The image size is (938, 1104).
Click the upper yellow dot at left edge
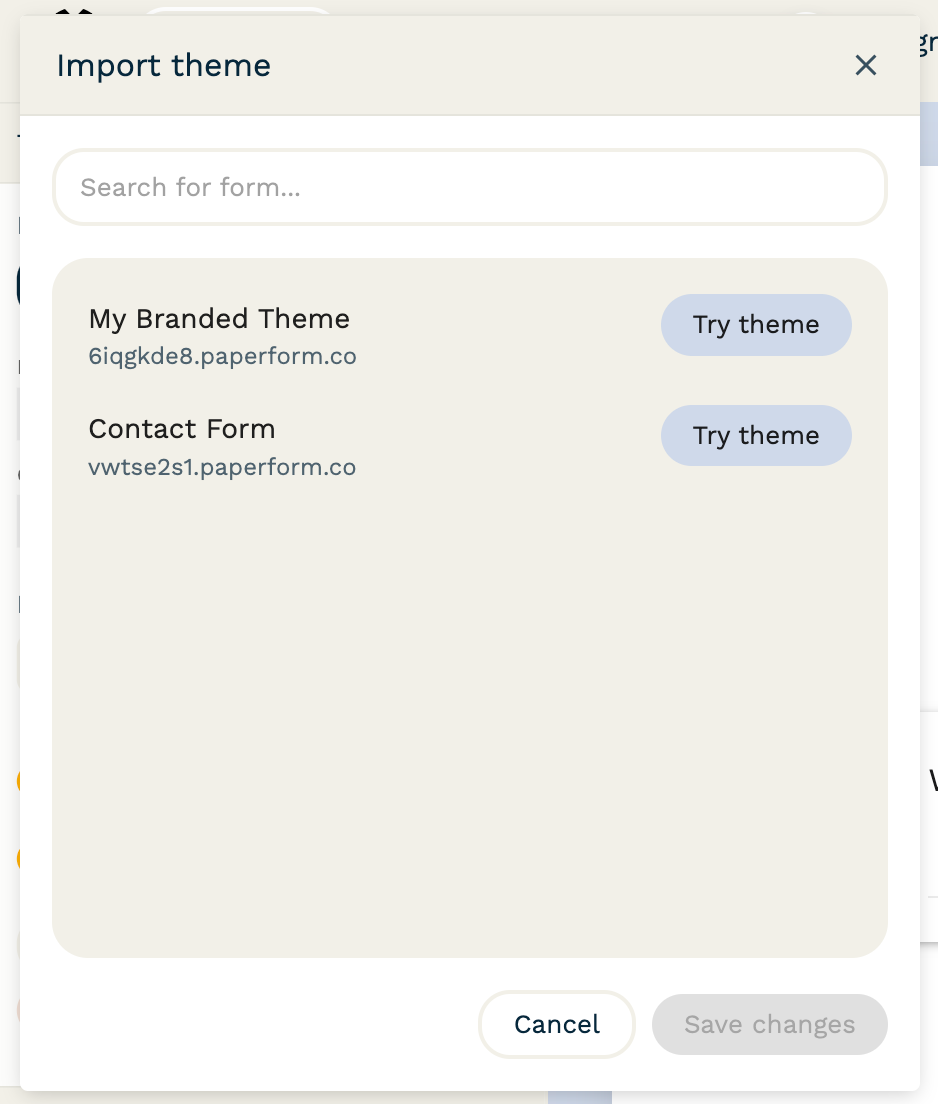tap(19, 781)
